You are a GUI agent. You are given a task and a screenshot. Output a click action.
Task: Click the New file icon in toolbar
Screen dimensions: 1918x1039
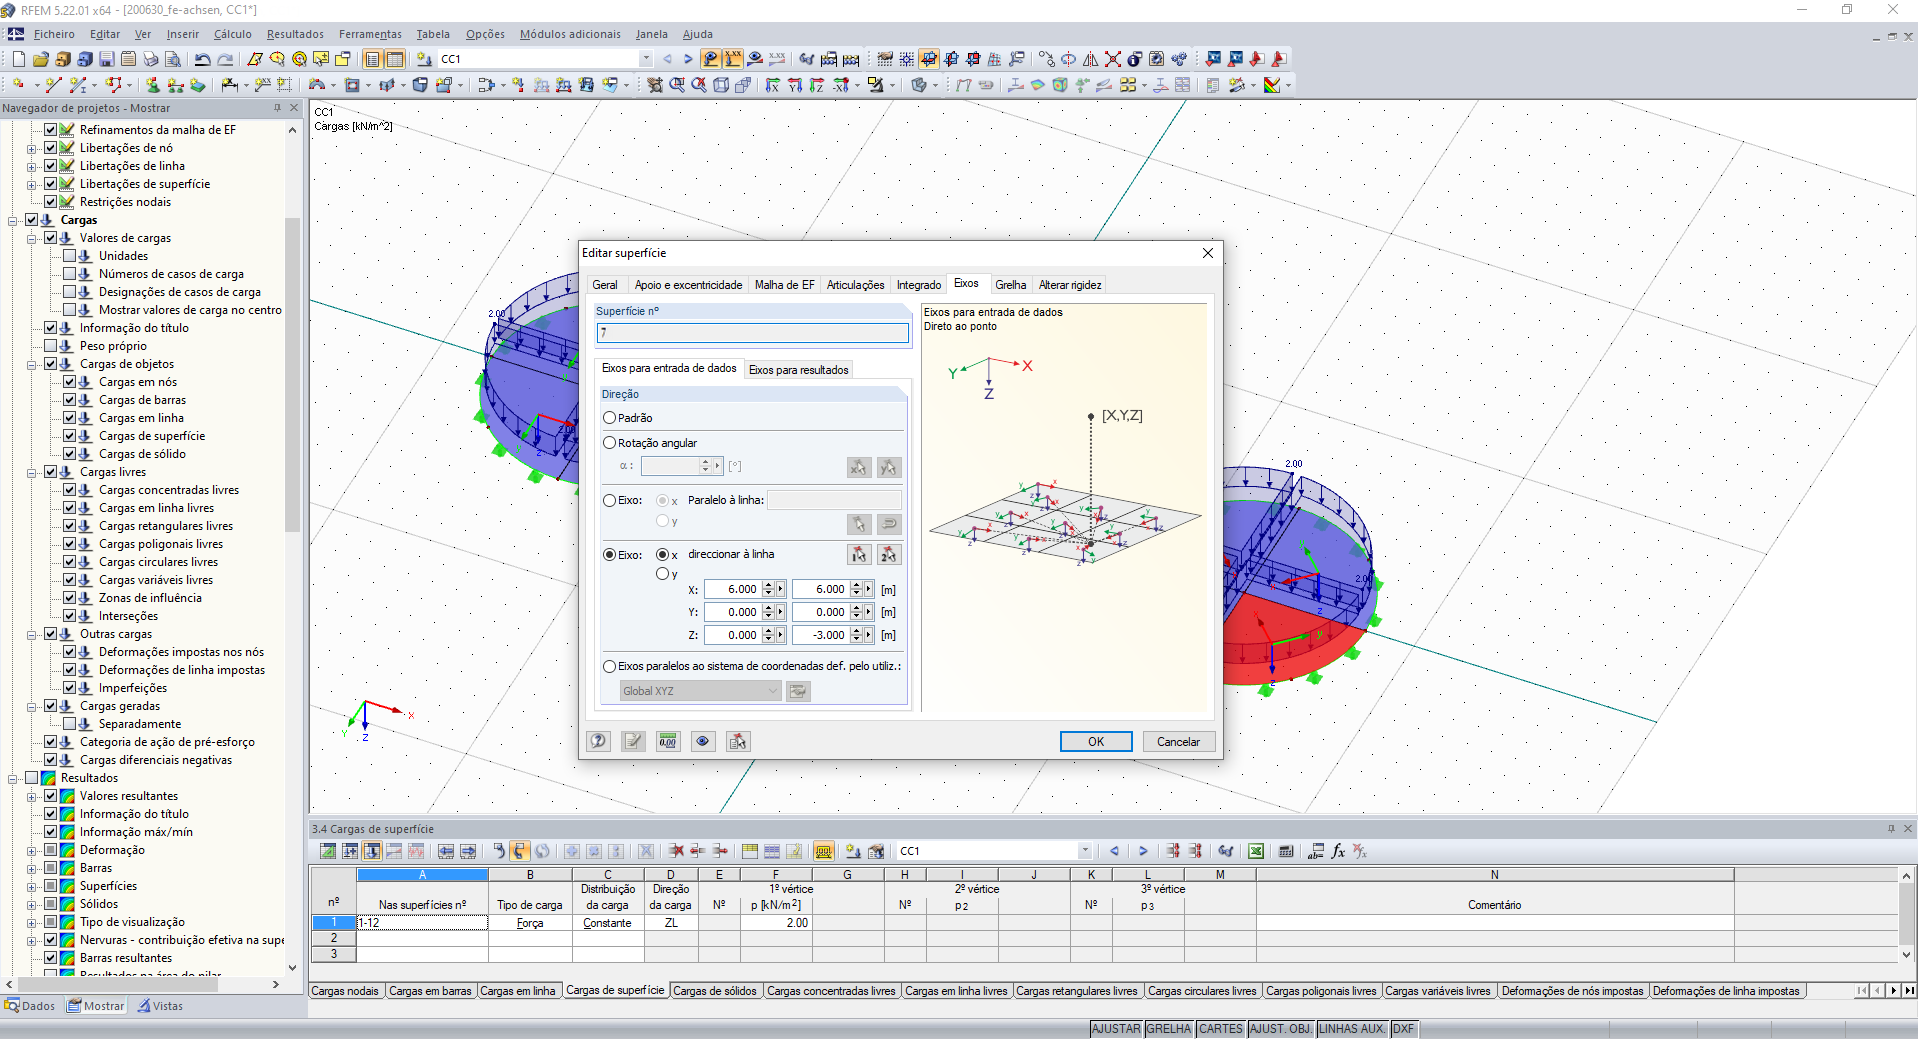point(18,59)
